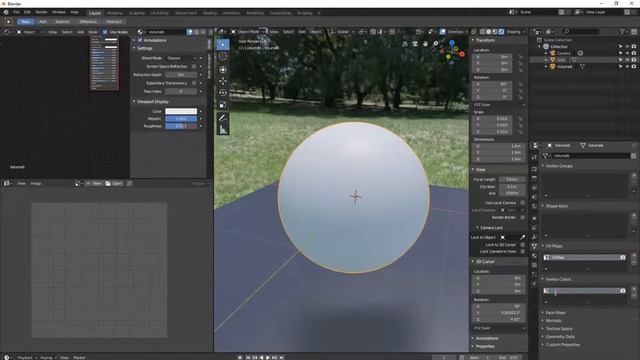The width and height of the screenshot is (640, 360).
Task: Open the Help menu
Action: click(x=75, y=12)
